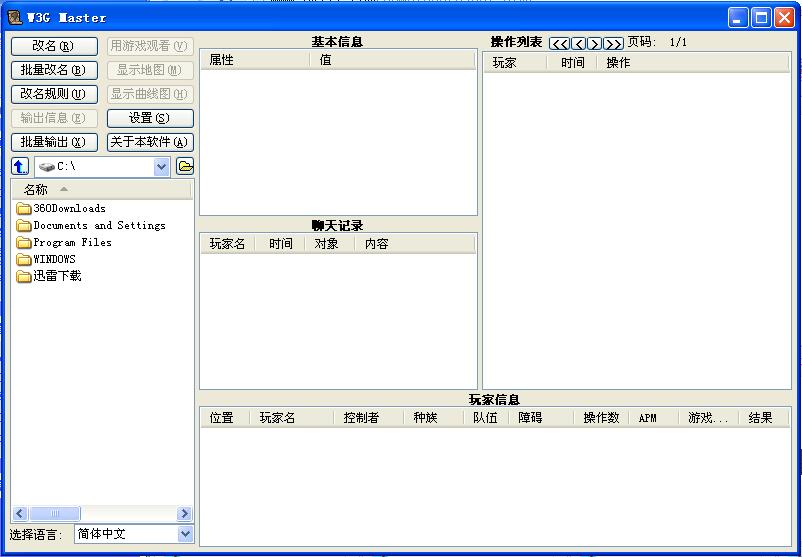Click the 批量输出(X) batch export button
Viewport: 802px width, 557px height.
(x=54, y=142)
